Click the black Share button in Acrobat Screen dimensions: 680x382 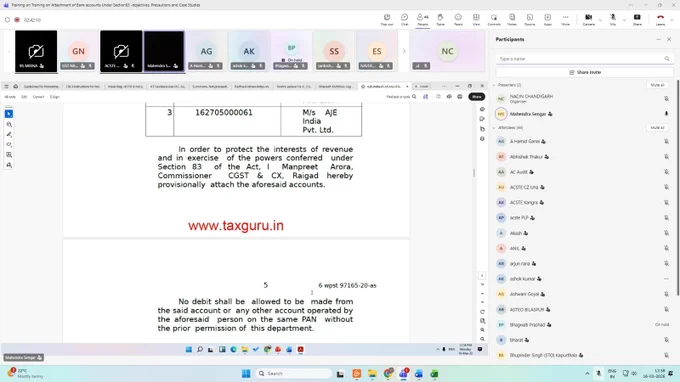pyautogui.click(x=477, y=97)
